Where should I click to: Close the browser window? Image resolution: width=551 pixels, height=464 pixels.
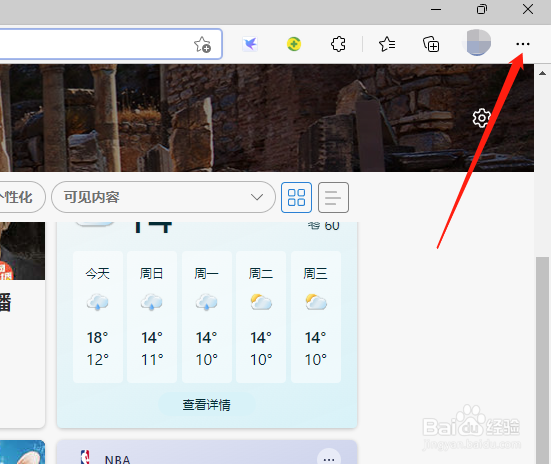(528, 9)
